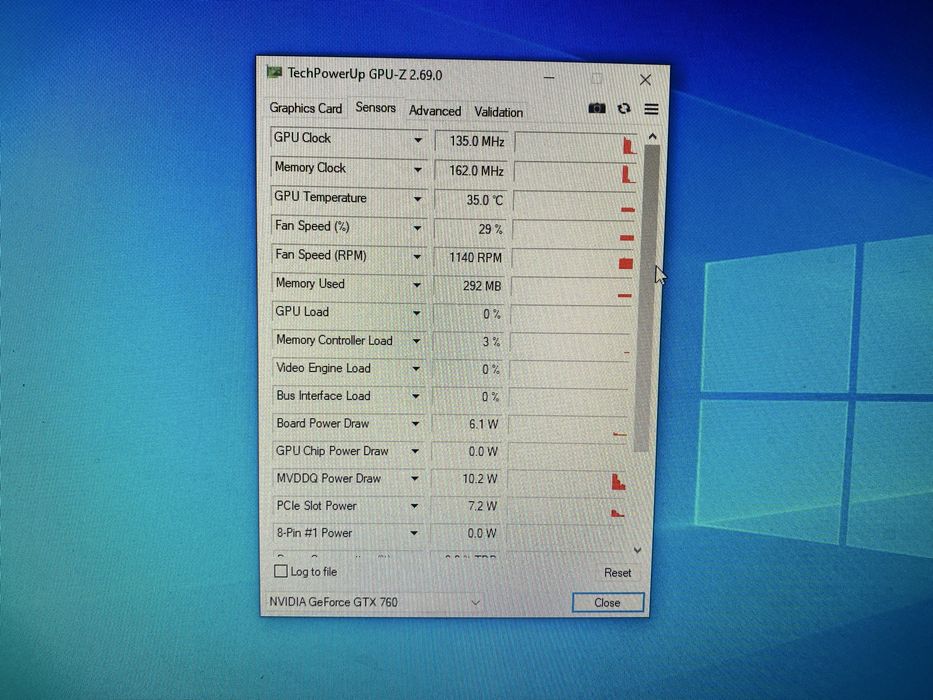
Task: Open the GPU Chip Power Draw dropdown
Action: [x=415, y=451]
